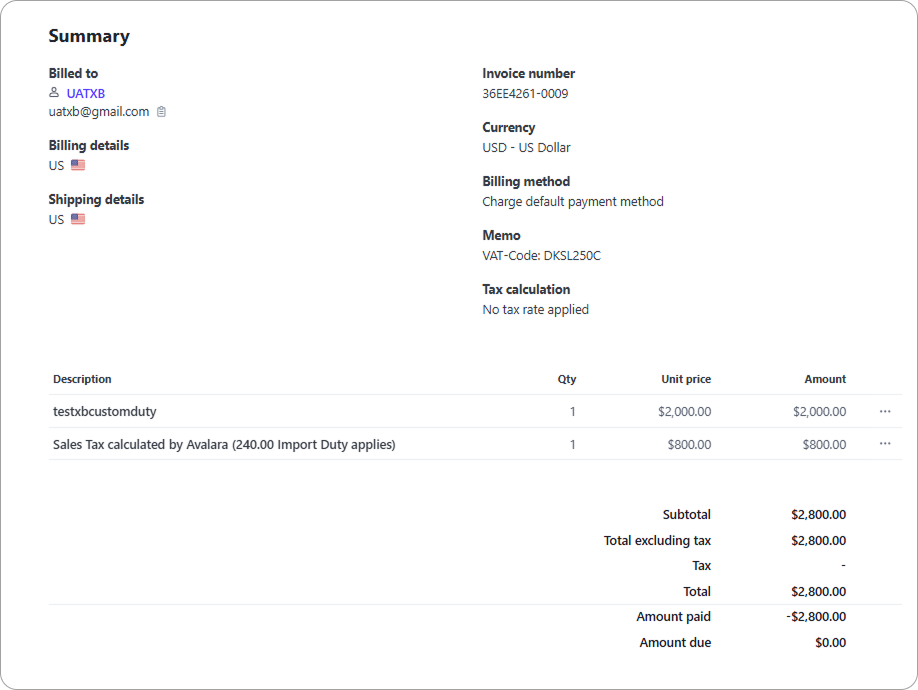Open the UATXB customer link
Image resolution: width=918 pixels, height=690 pixels.
click(86, 93)
